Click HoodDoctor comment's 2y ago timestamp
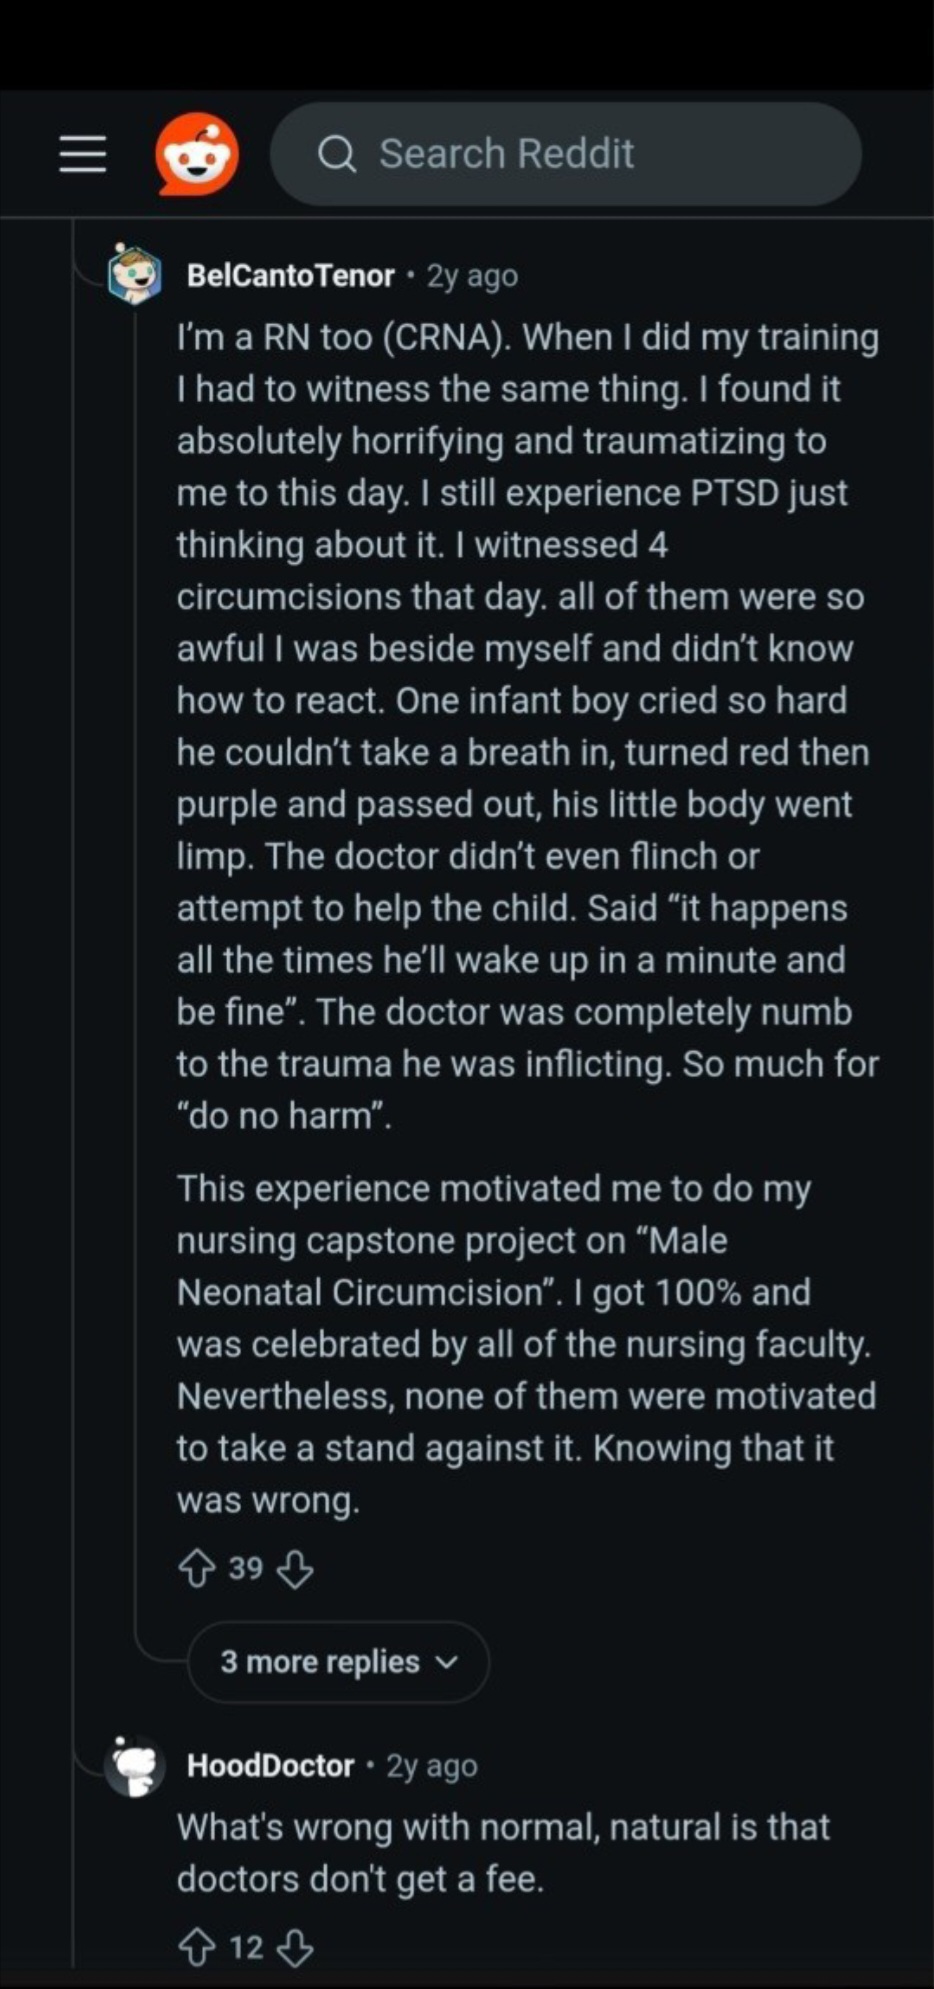Viewport: 934px width, 1989px height. click(432, 1766)
